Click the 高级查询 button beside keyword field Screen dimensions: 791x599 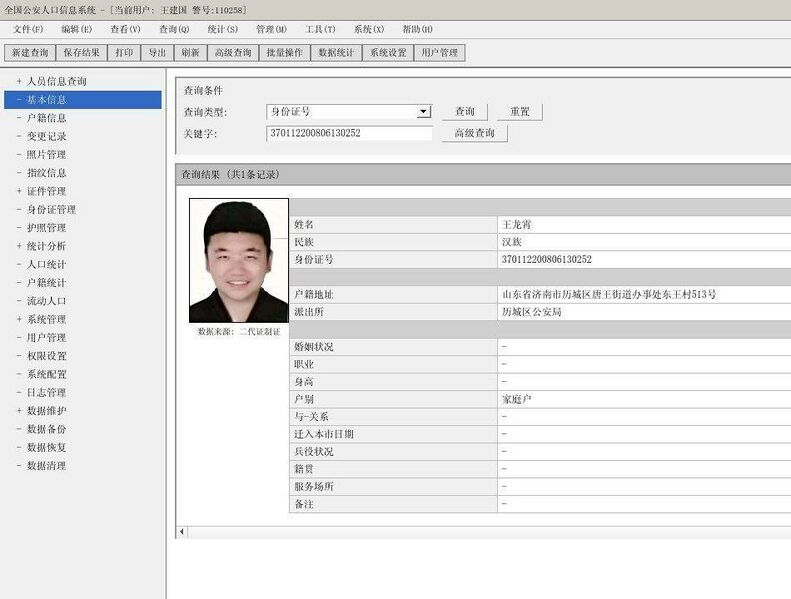coord(475,133)
